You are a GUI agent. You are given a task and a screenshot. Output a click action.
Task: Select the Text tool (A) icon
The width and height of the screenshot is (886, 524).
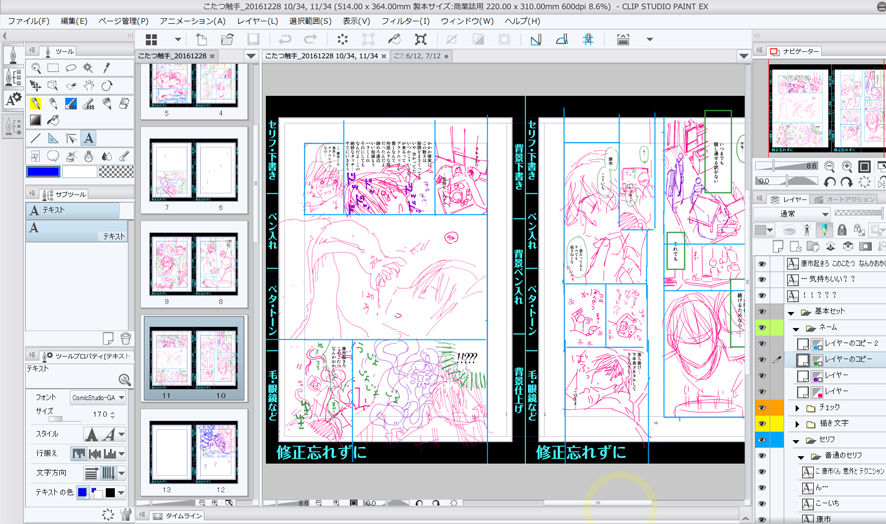[x=88, y=137]
